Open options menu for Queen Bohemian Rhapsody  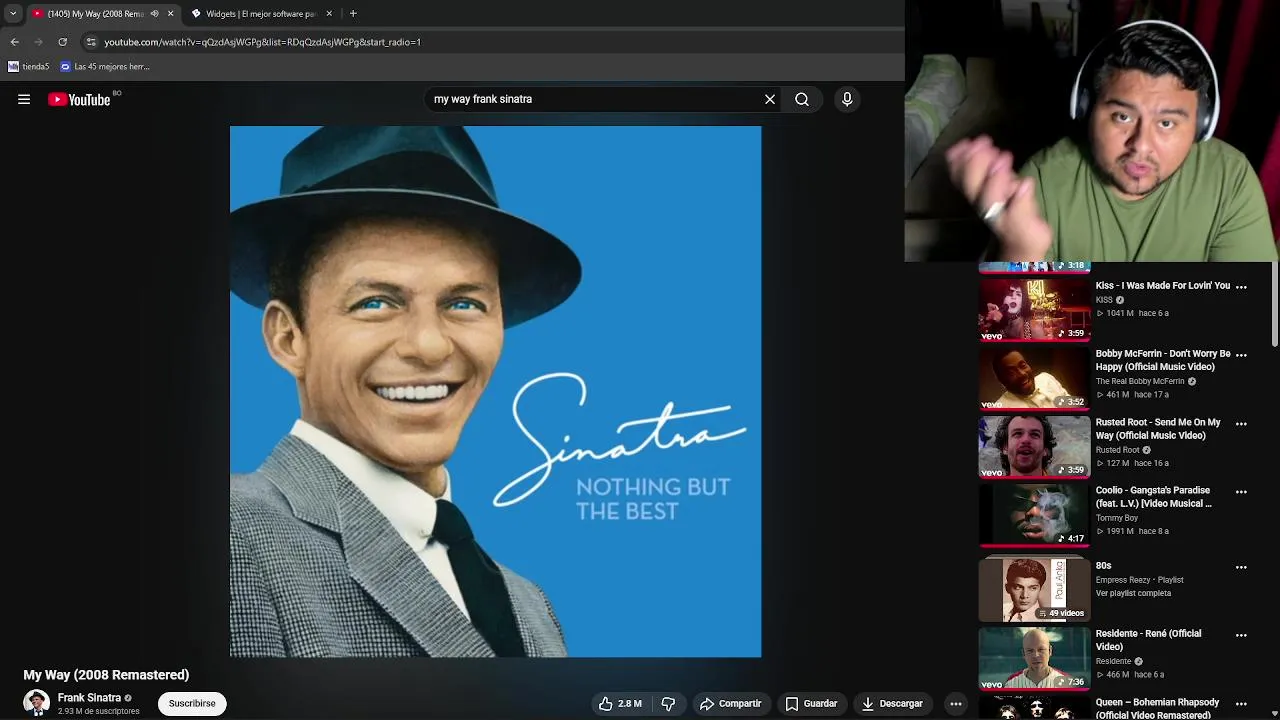[x=1241, y=704]
